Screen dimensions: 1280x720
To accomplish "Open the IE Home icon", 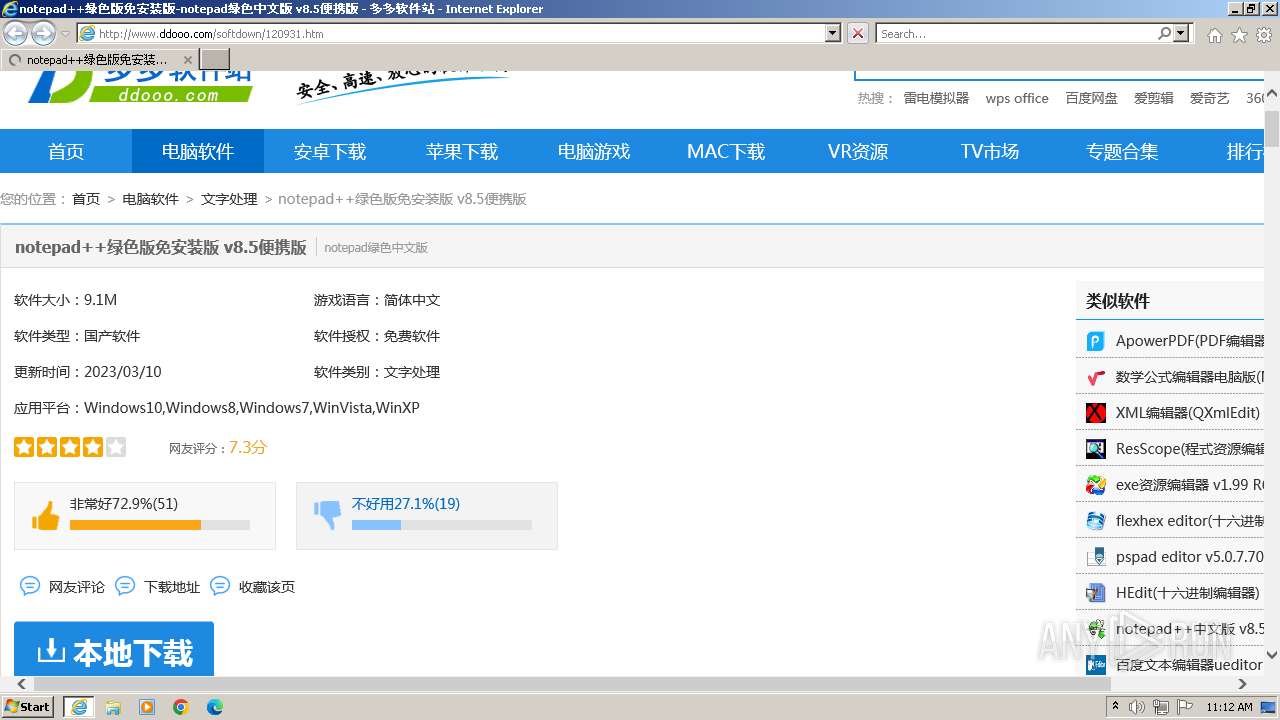I will tap(1214, 35).
